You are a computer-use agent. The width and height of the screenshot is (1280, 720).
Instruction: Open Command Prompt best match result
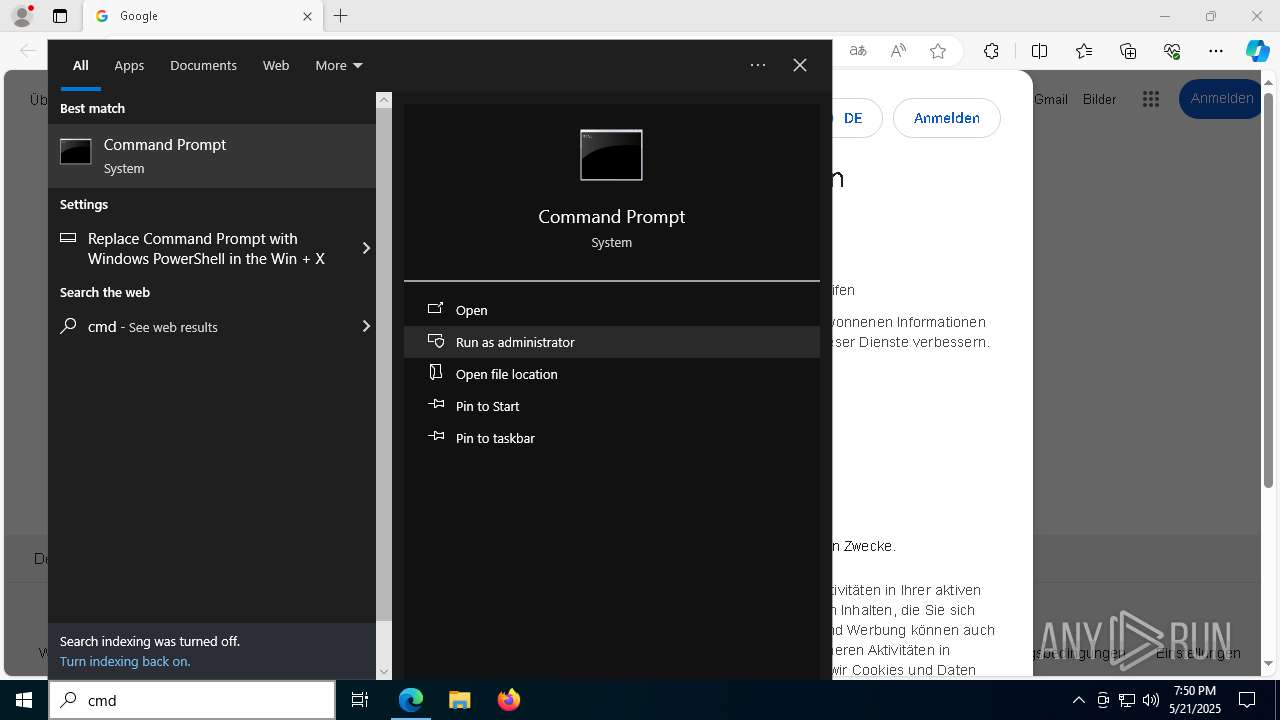tap(212, 156)
